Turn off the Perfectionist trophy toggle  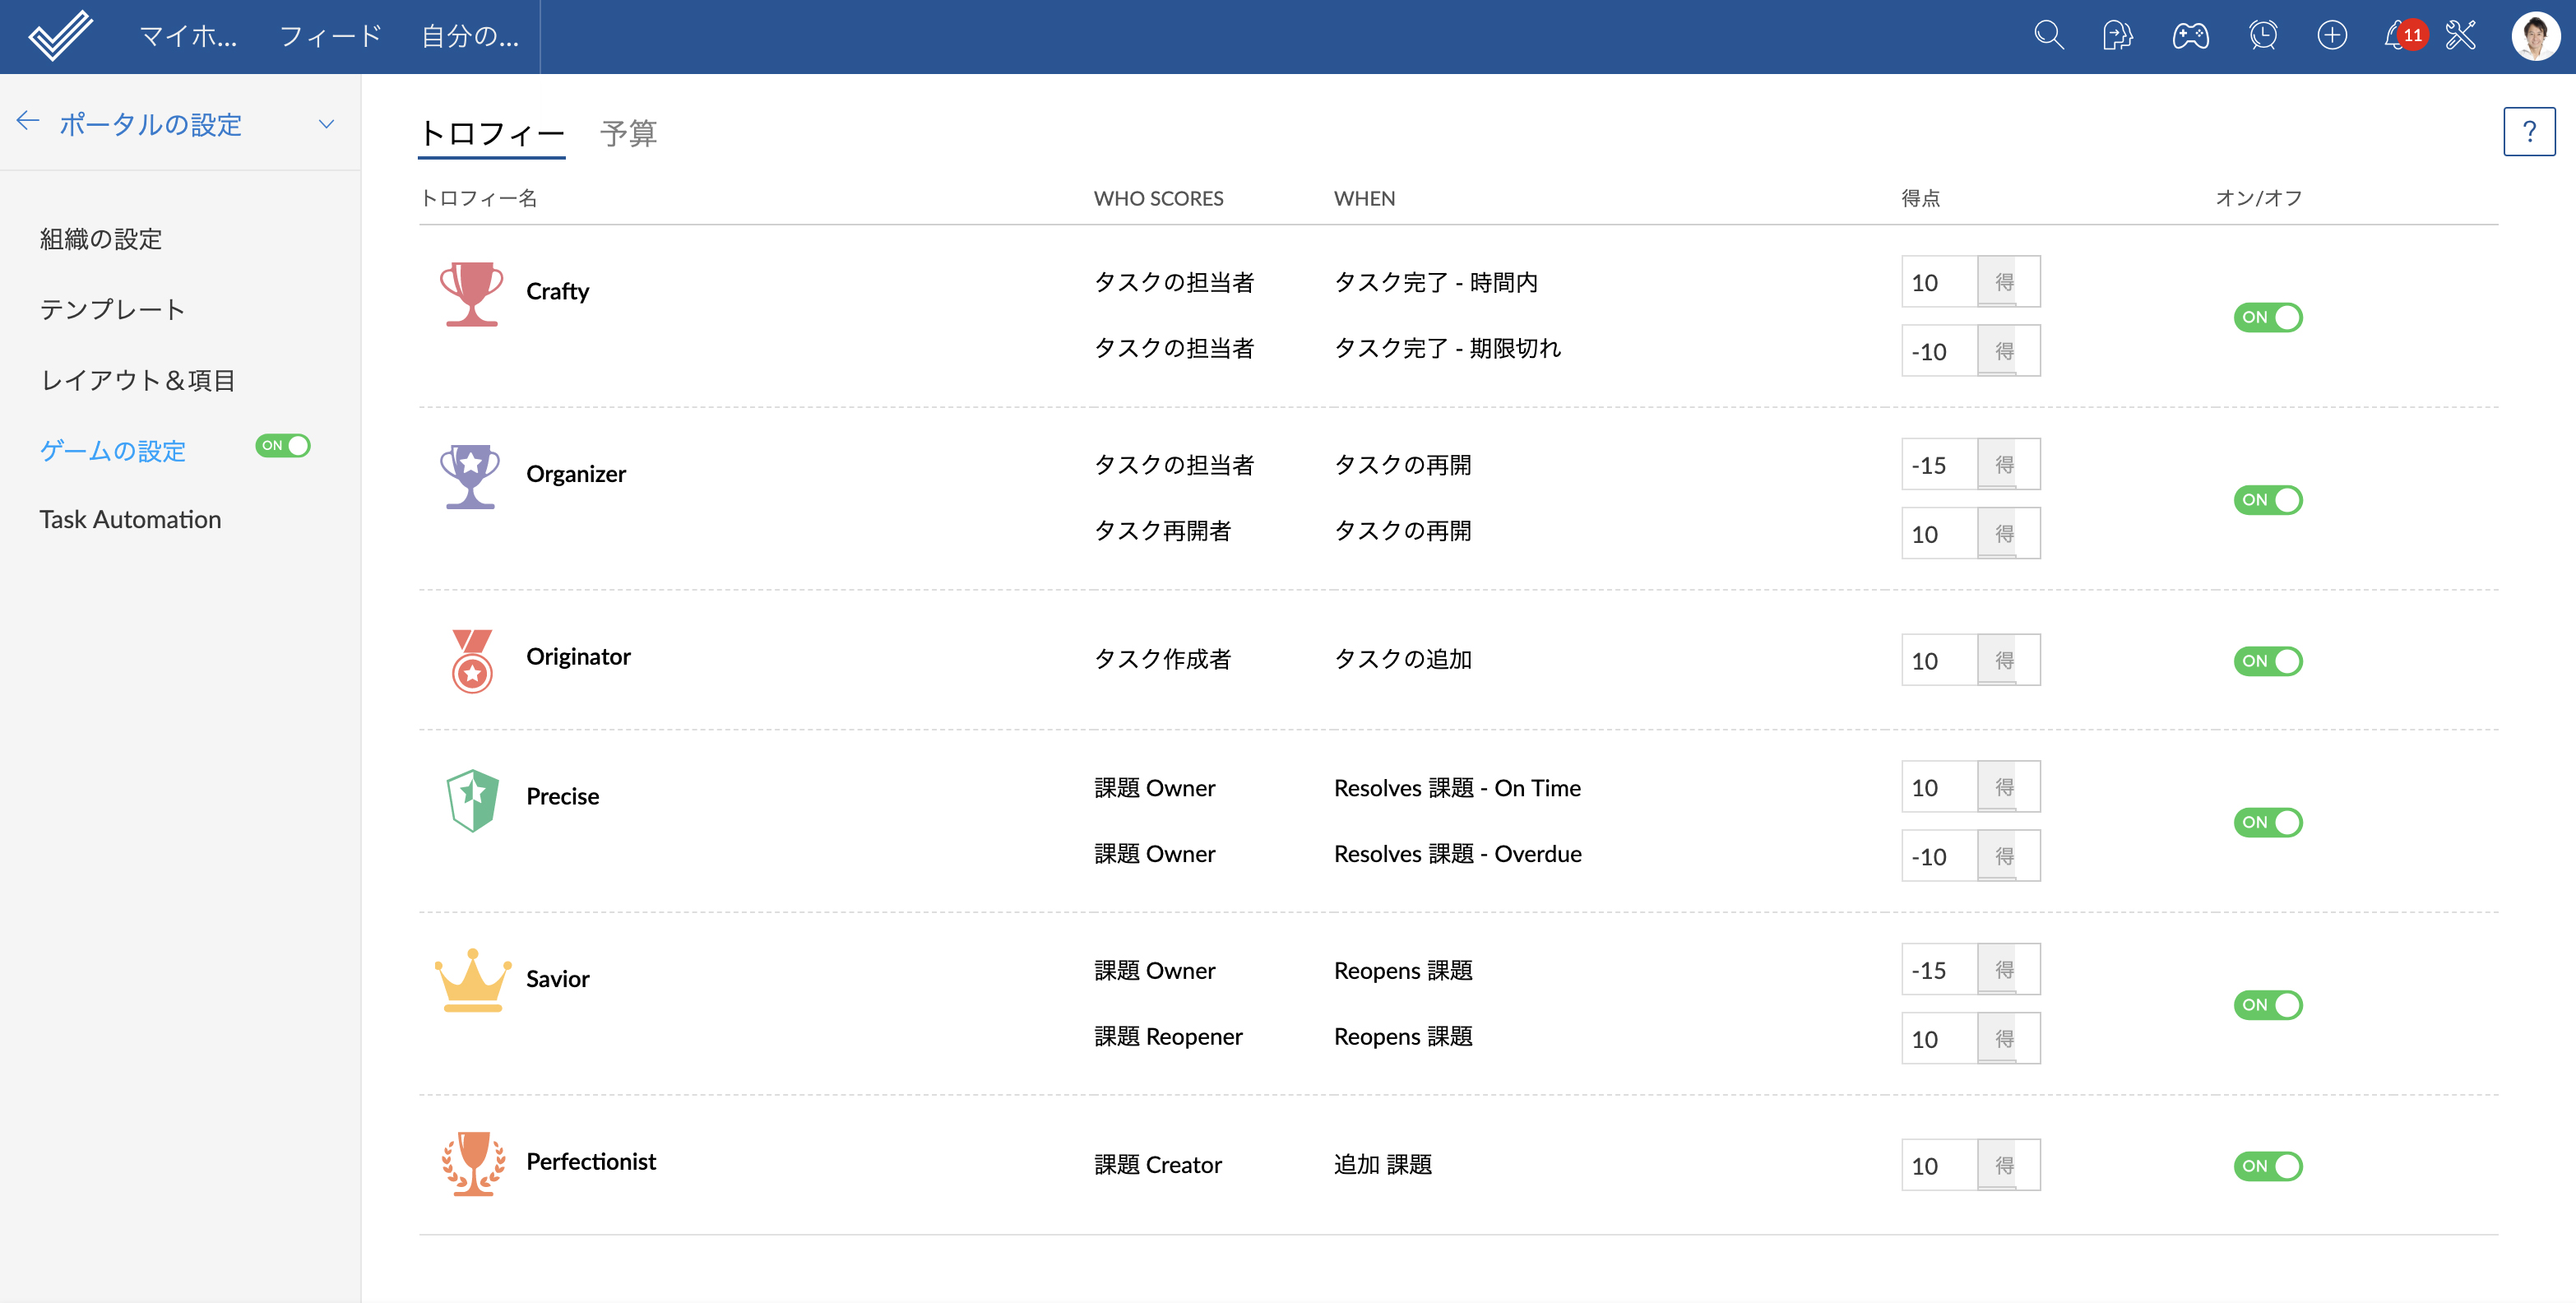[2267, 1166]
